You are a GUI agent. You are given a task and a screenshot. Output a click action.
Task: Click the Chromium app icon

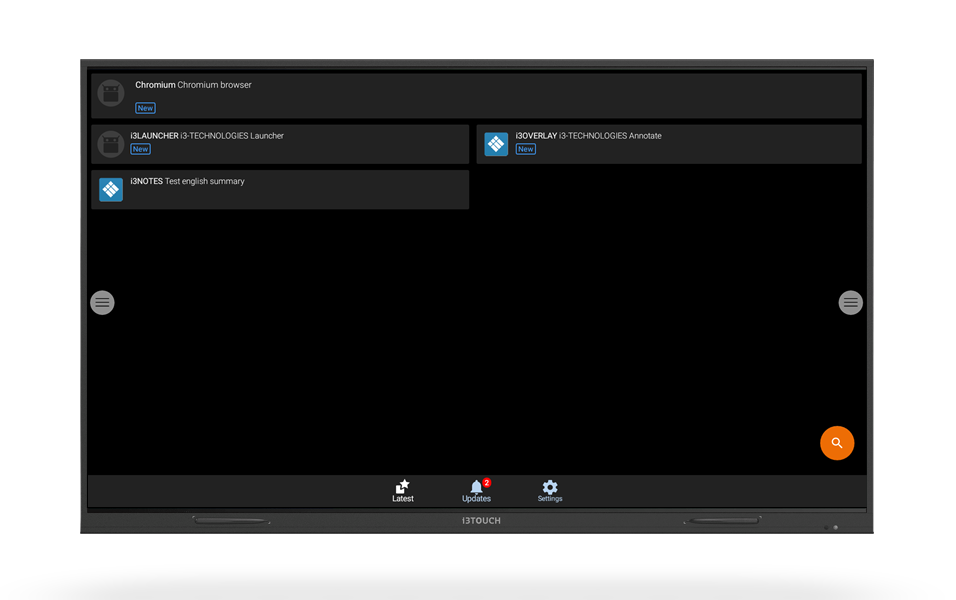(x=111, y=94)
